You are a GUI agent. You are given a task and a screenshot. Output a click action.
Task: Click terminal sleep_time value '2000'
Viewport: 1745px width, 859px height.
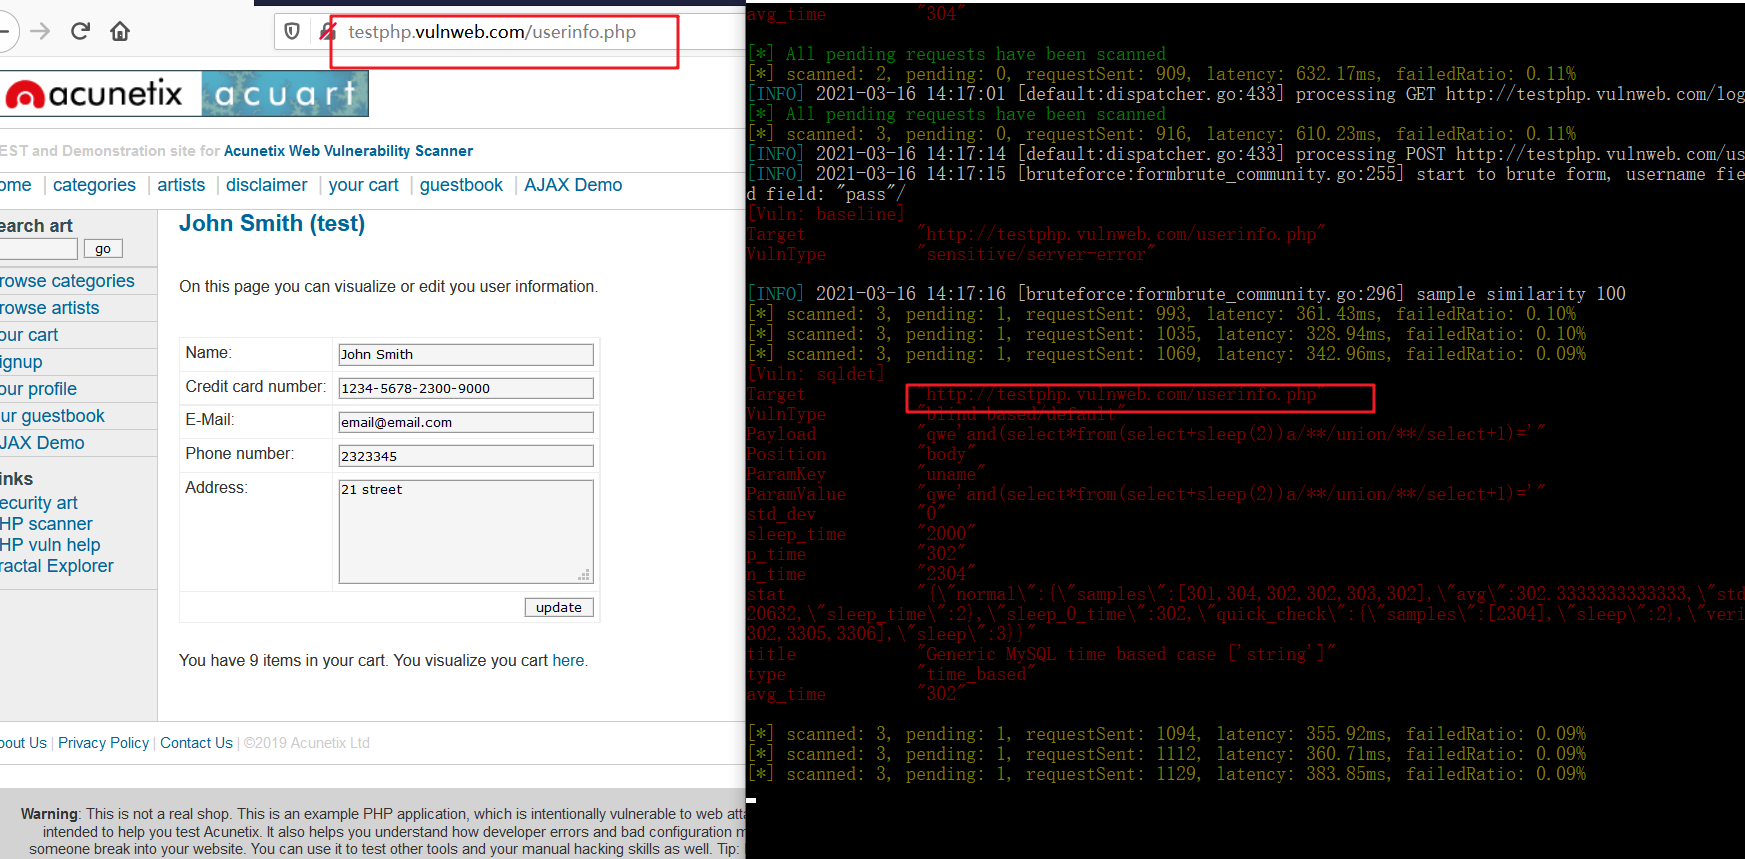click(x=945, y=534)
